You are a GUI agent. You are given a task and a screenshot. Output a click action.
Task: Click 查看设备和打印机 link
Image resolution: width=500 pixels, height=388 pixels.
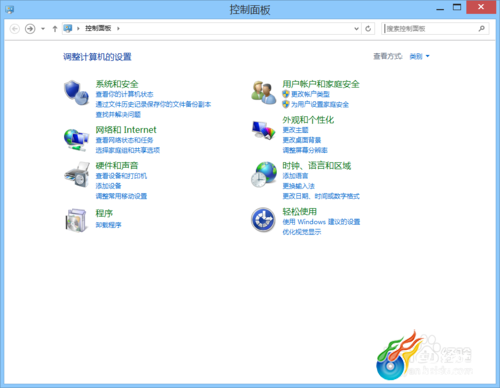(x=121, y=176)
